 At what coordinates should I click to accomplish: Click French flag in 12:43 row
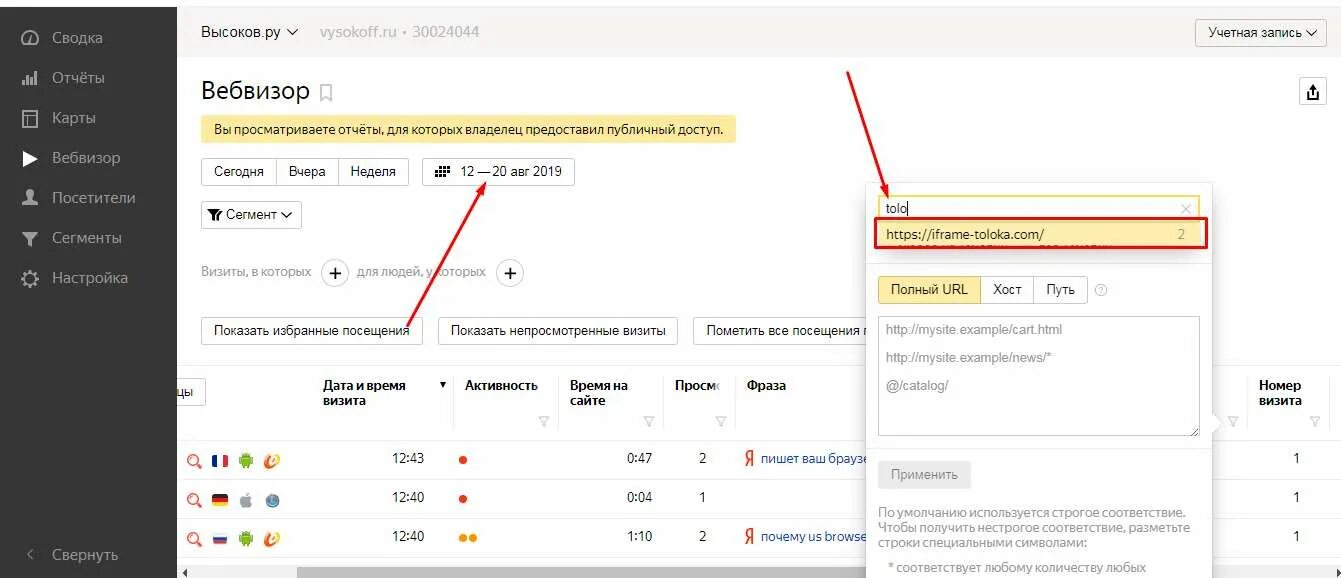coord(220,460)
